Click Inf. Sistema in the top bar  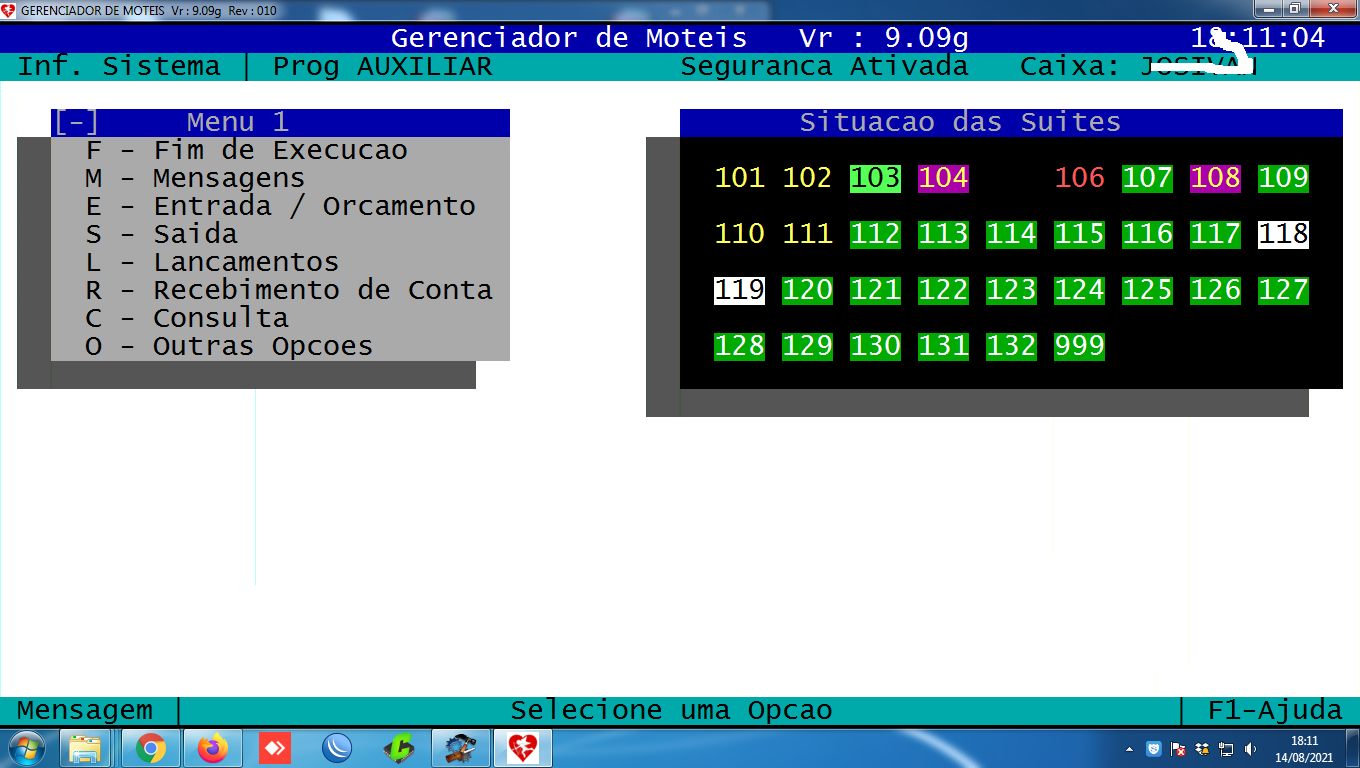point(119,67)
